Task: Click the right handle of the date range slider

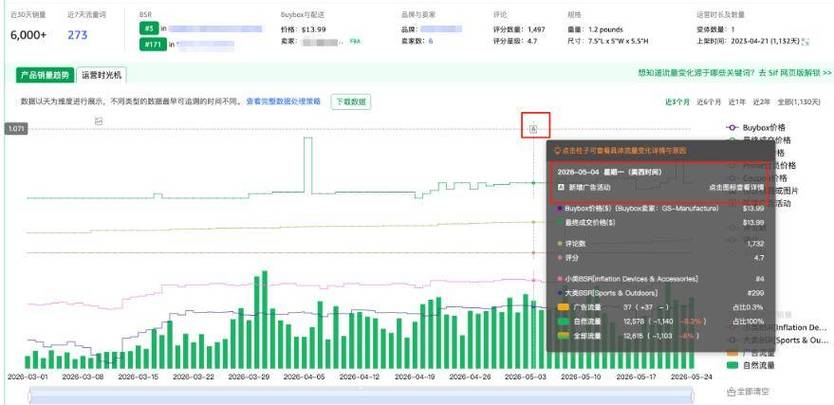Action: pos(693,396)
